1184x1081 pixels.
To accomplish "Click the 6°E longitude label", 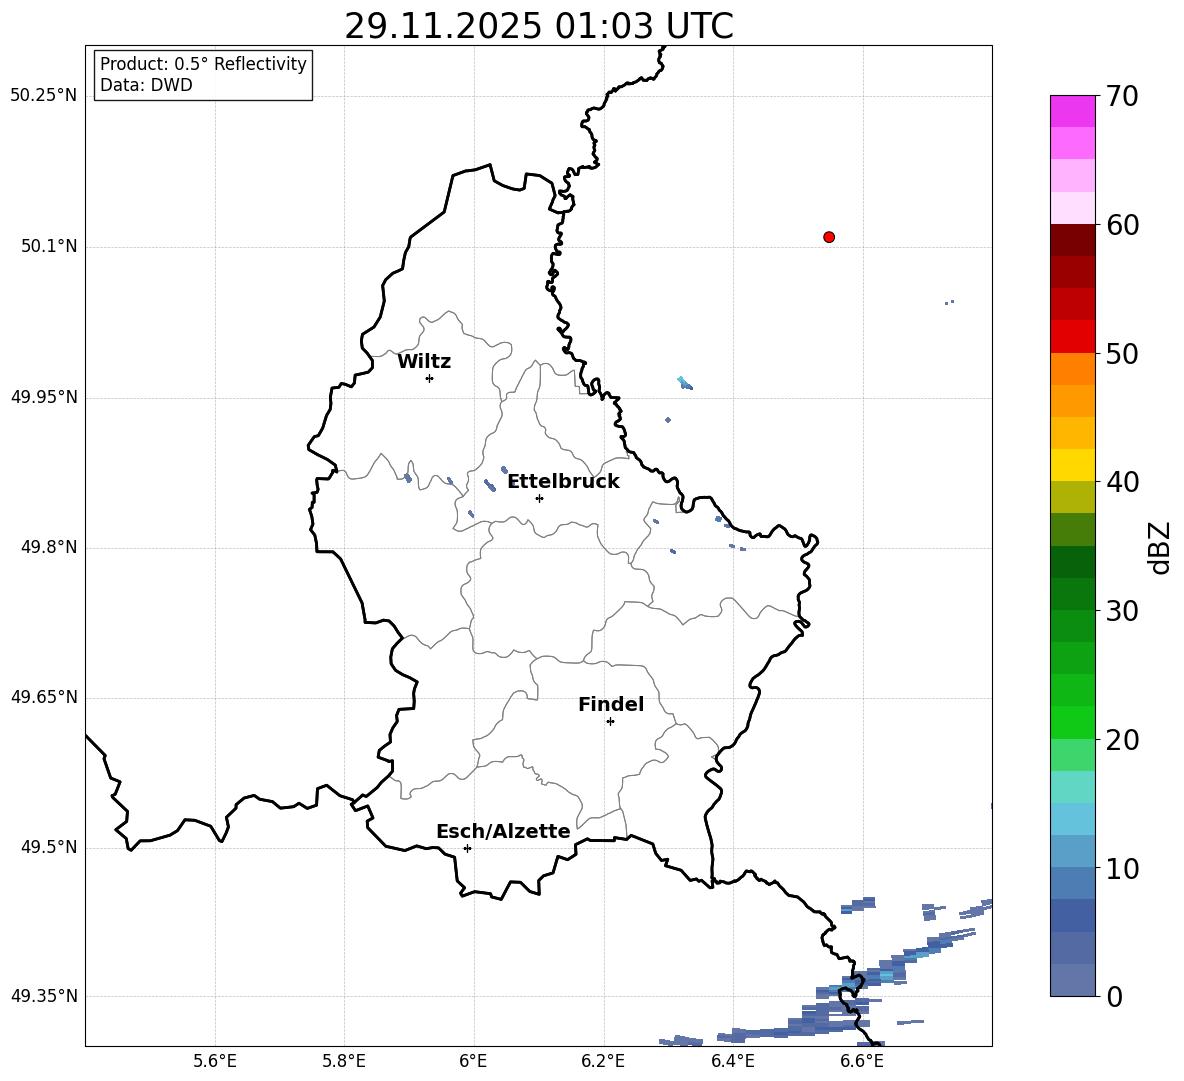I will coord(473,1061).
